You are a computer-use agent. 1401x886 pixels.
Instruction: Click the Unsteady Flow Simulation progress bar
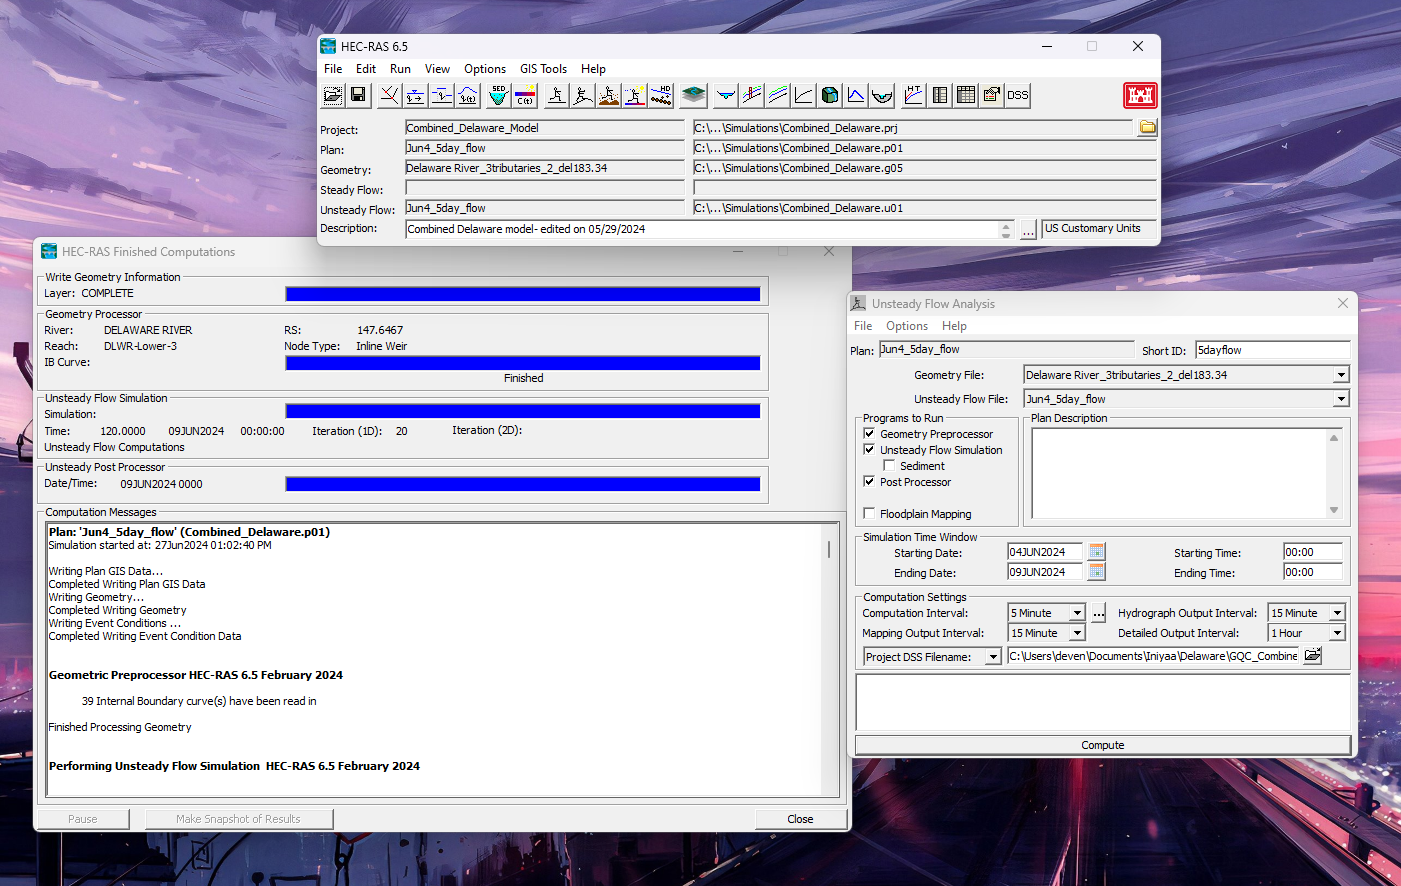click(x=523, y=411)
